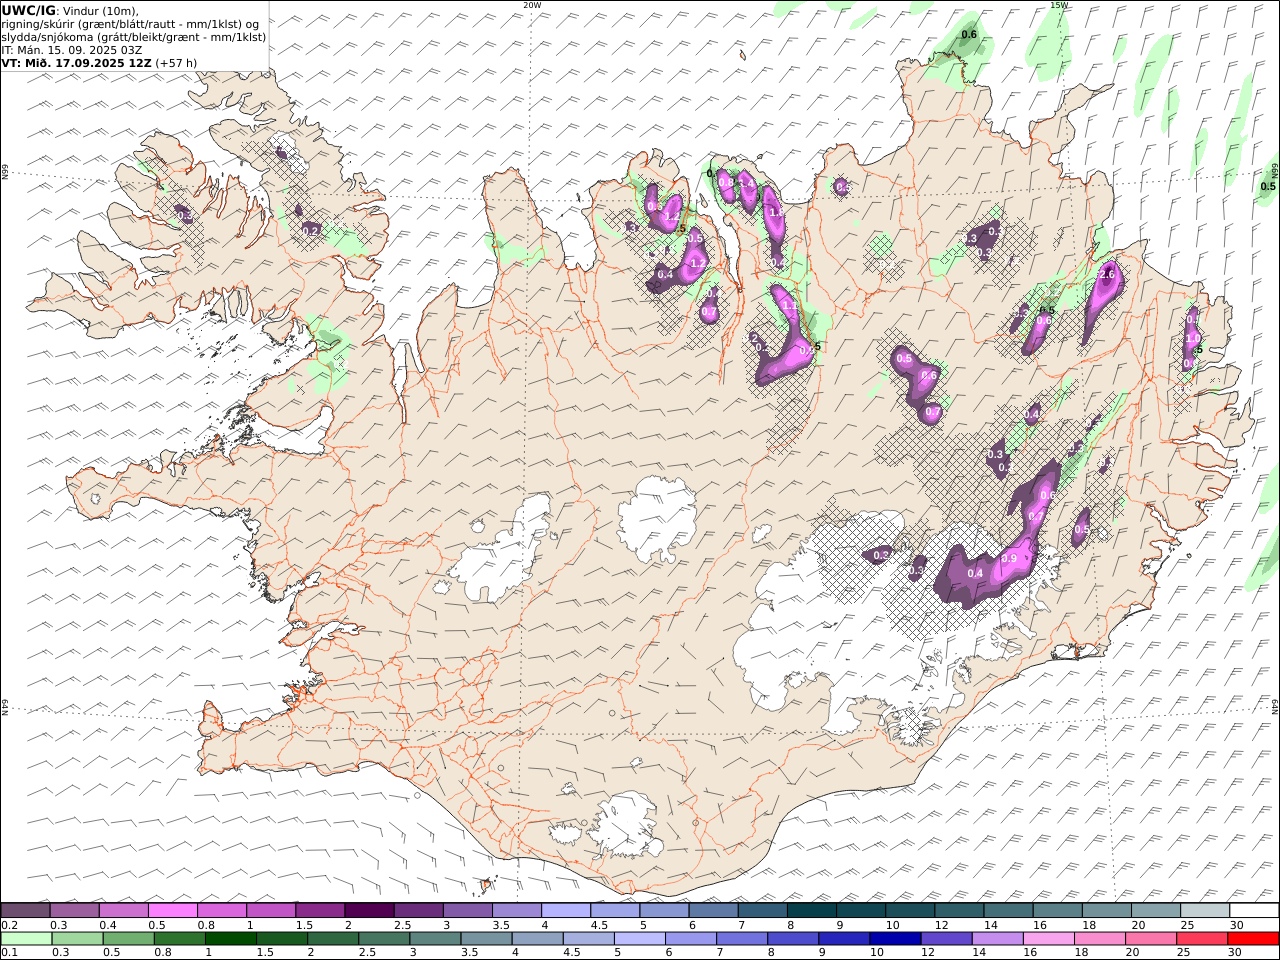Select the 0.5–0.8 medium green rain legend swatch

click(129, 939)
